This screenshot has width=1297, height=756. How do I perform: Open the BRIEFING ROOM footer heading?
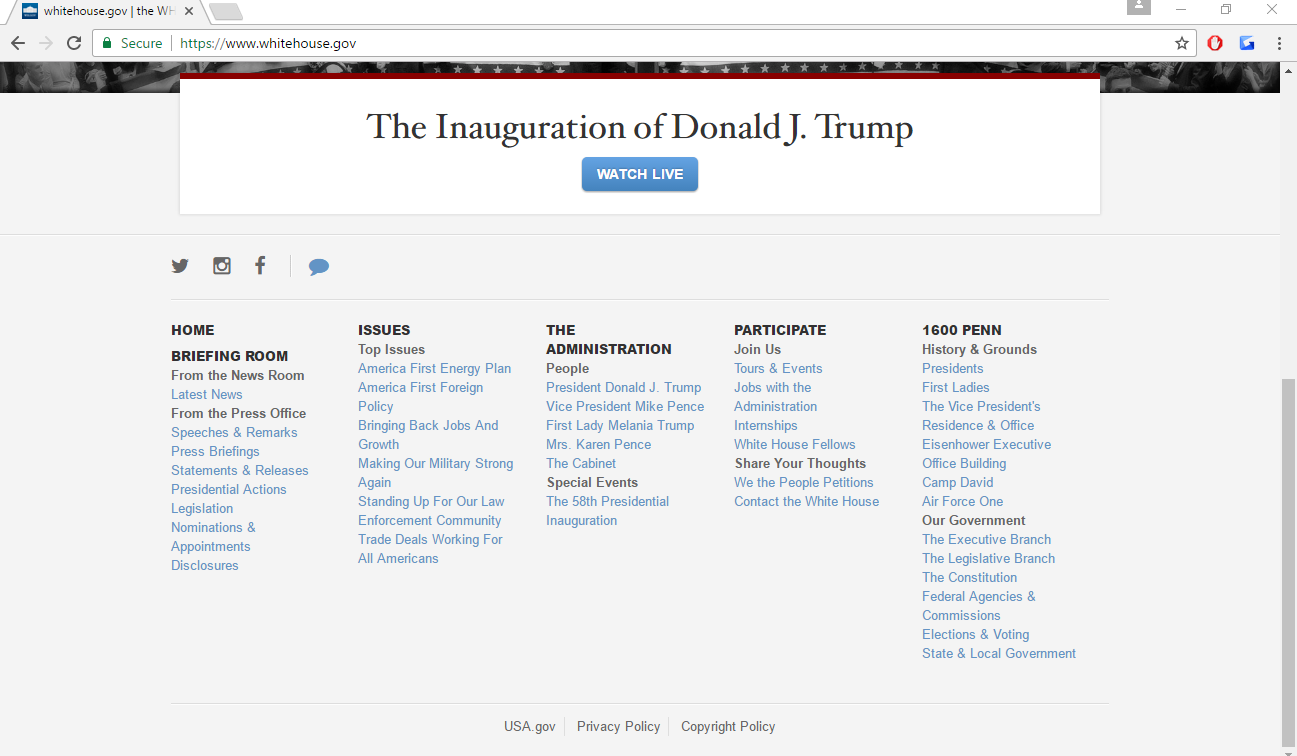tap(229, 356)
